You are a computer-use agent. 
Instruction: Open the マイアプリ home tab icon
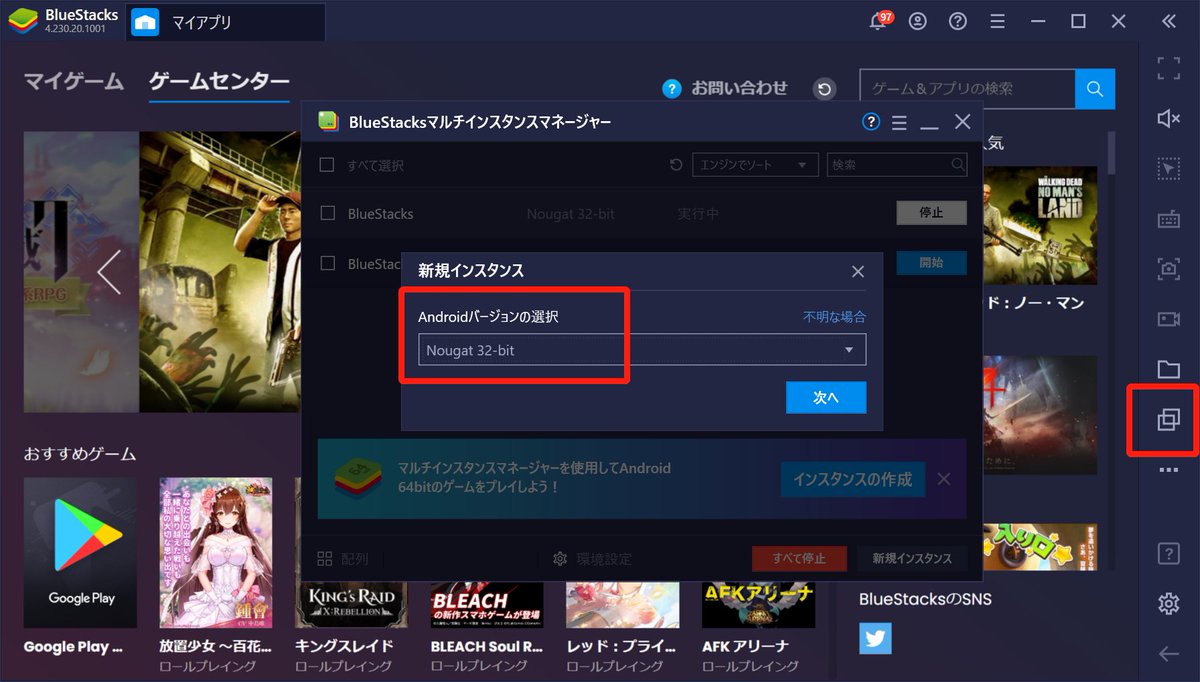pyautogui.click(x=145, y=22)
